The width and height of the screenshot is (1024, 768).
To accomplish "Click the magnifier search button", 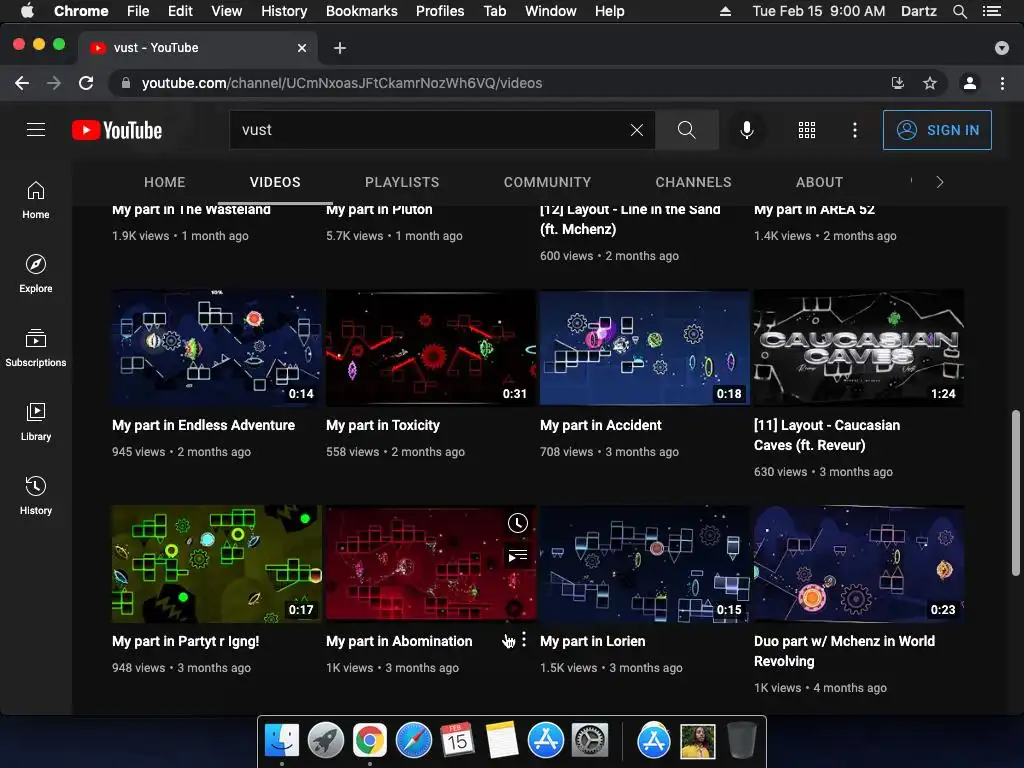I will point(686,130).
